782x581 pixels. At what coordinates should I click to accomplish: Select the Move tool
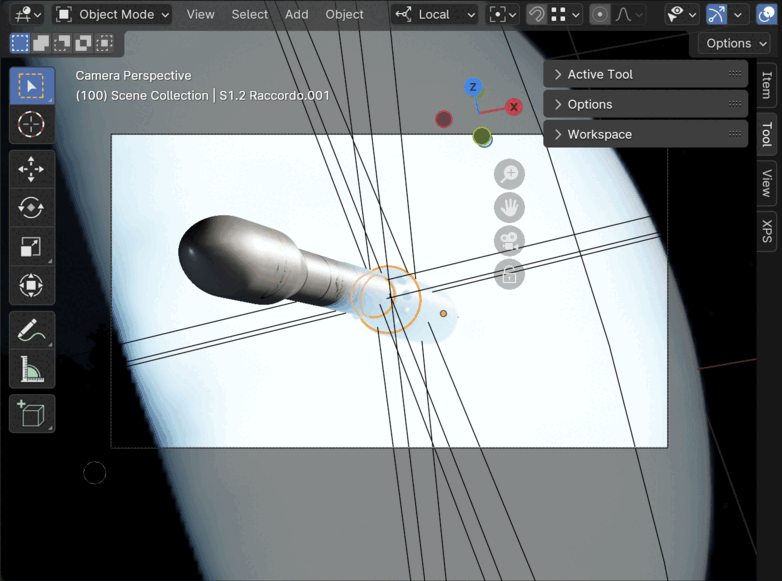(31, 169)
